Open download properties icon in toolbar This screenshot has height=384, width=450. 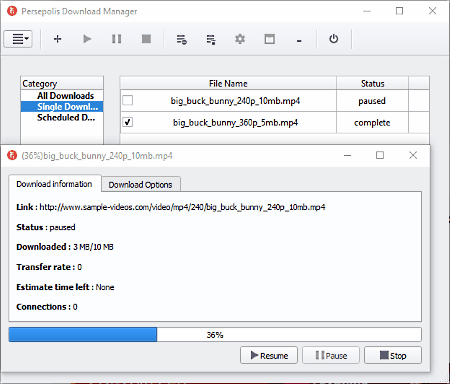click(x=181, y=39)
